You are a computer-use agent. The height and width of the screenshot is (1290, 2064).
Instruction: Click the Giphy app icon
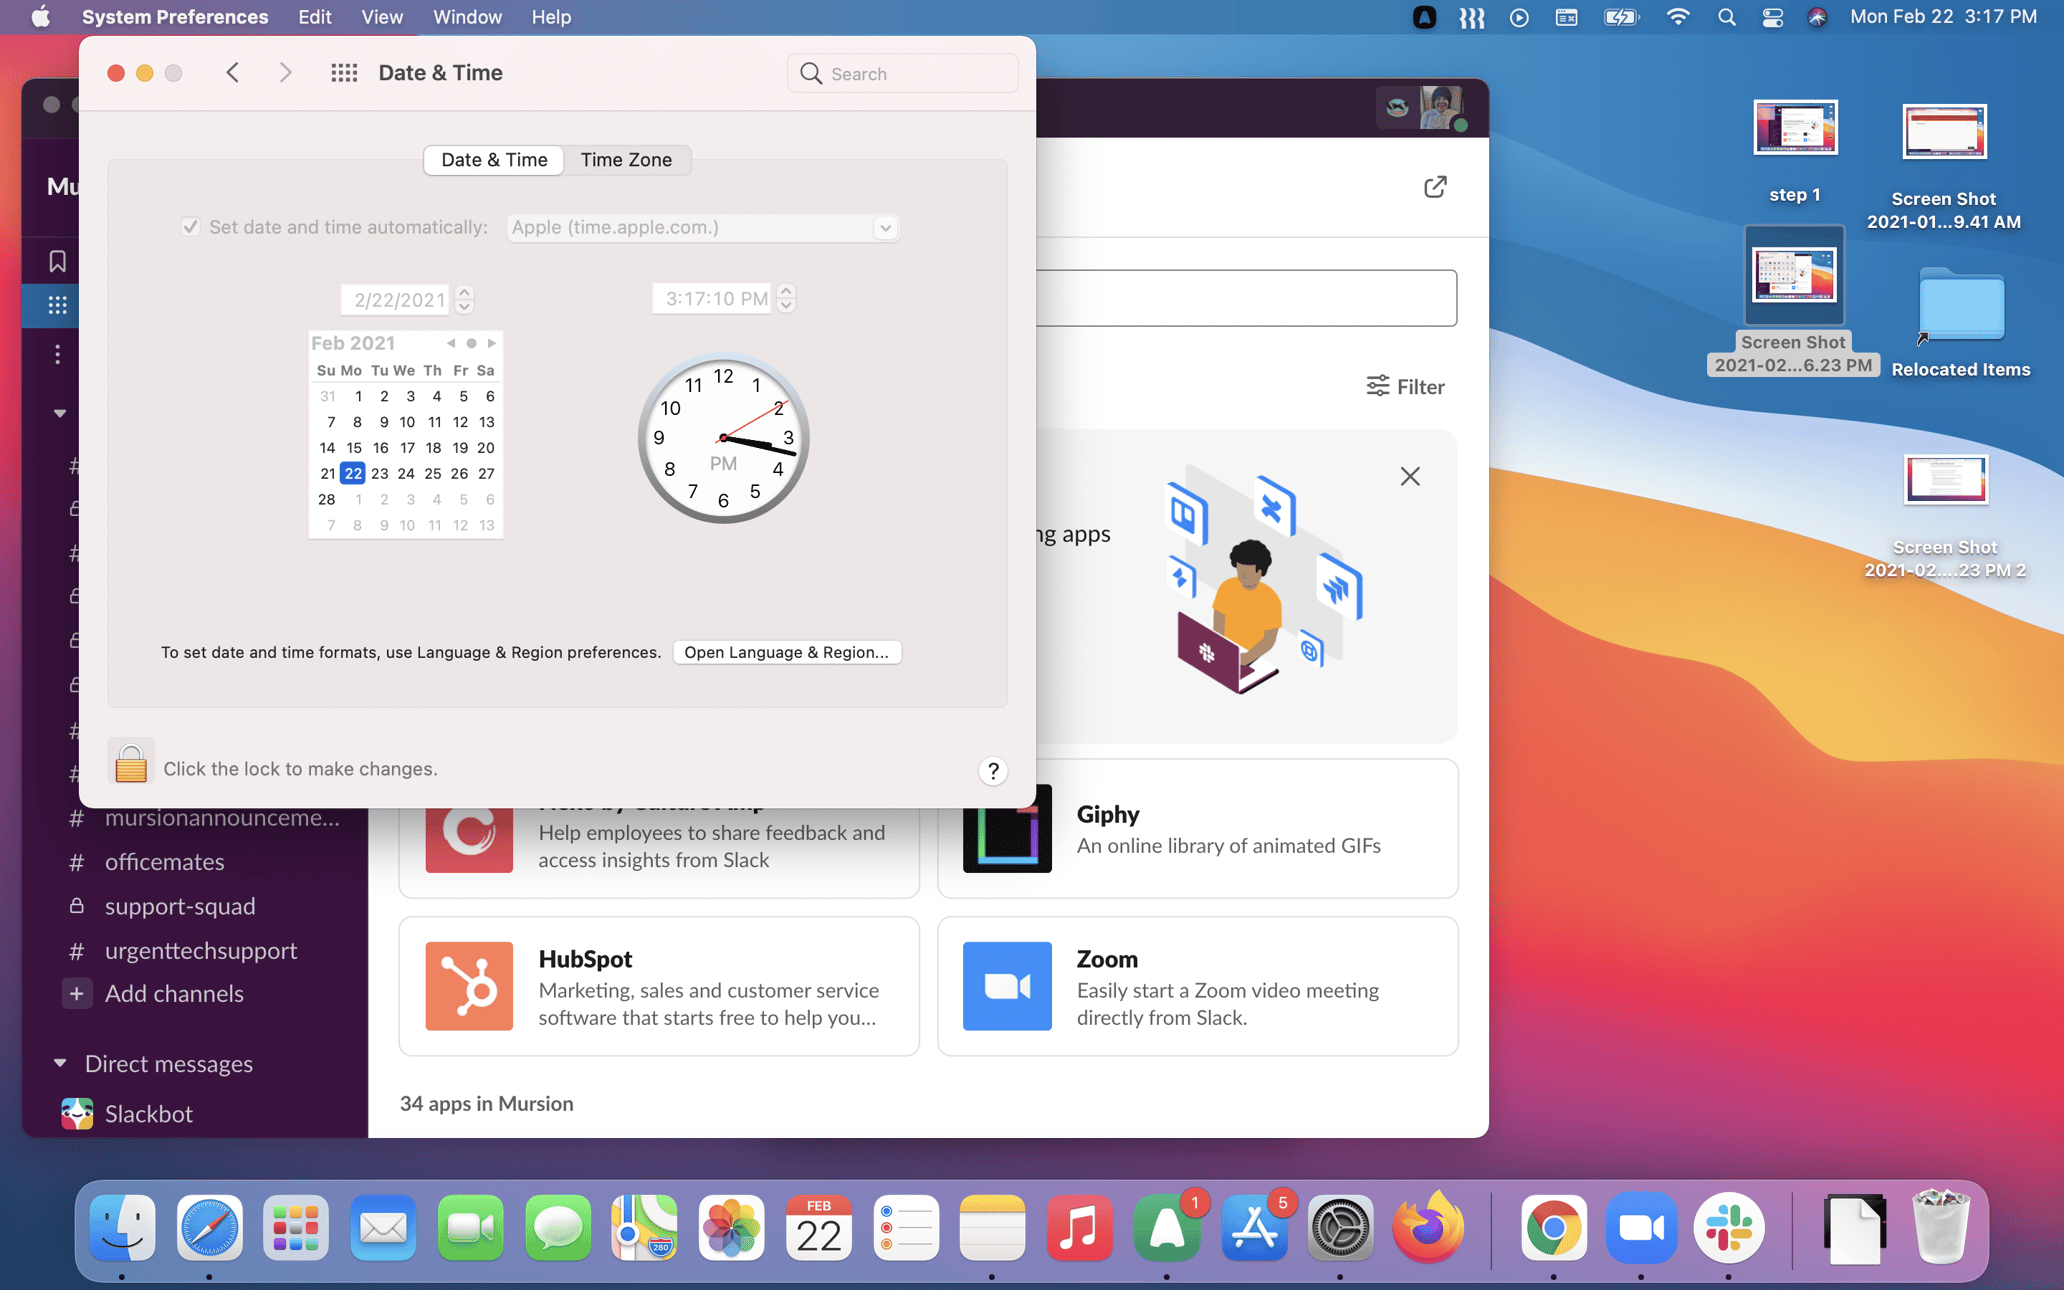coord(1006,828)
